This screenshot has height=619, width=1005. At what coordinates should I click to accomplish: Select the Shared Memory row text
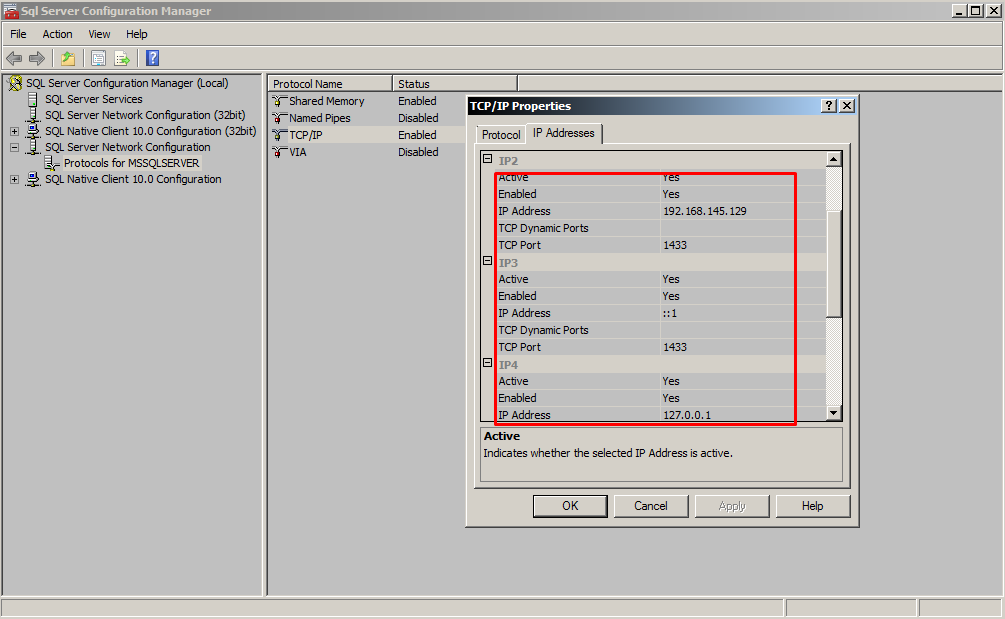click(326, 101)
